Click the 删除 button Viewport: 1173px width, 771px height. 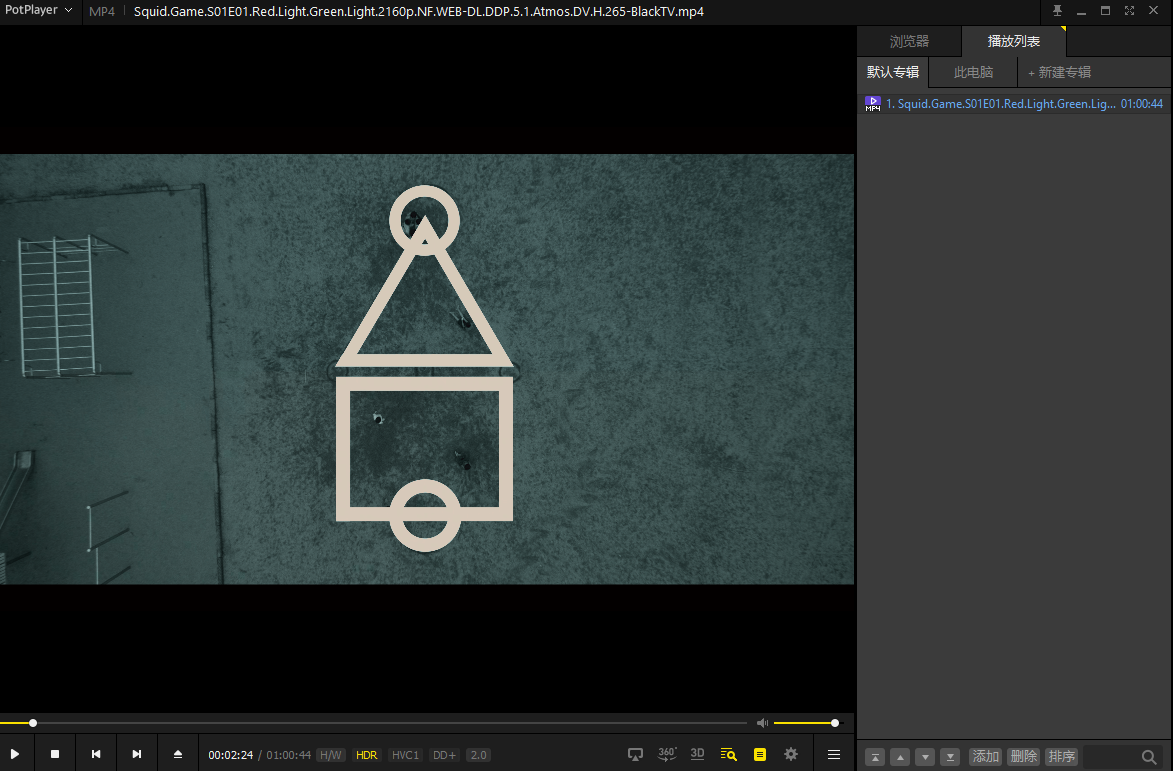[x=1023, y=757]
